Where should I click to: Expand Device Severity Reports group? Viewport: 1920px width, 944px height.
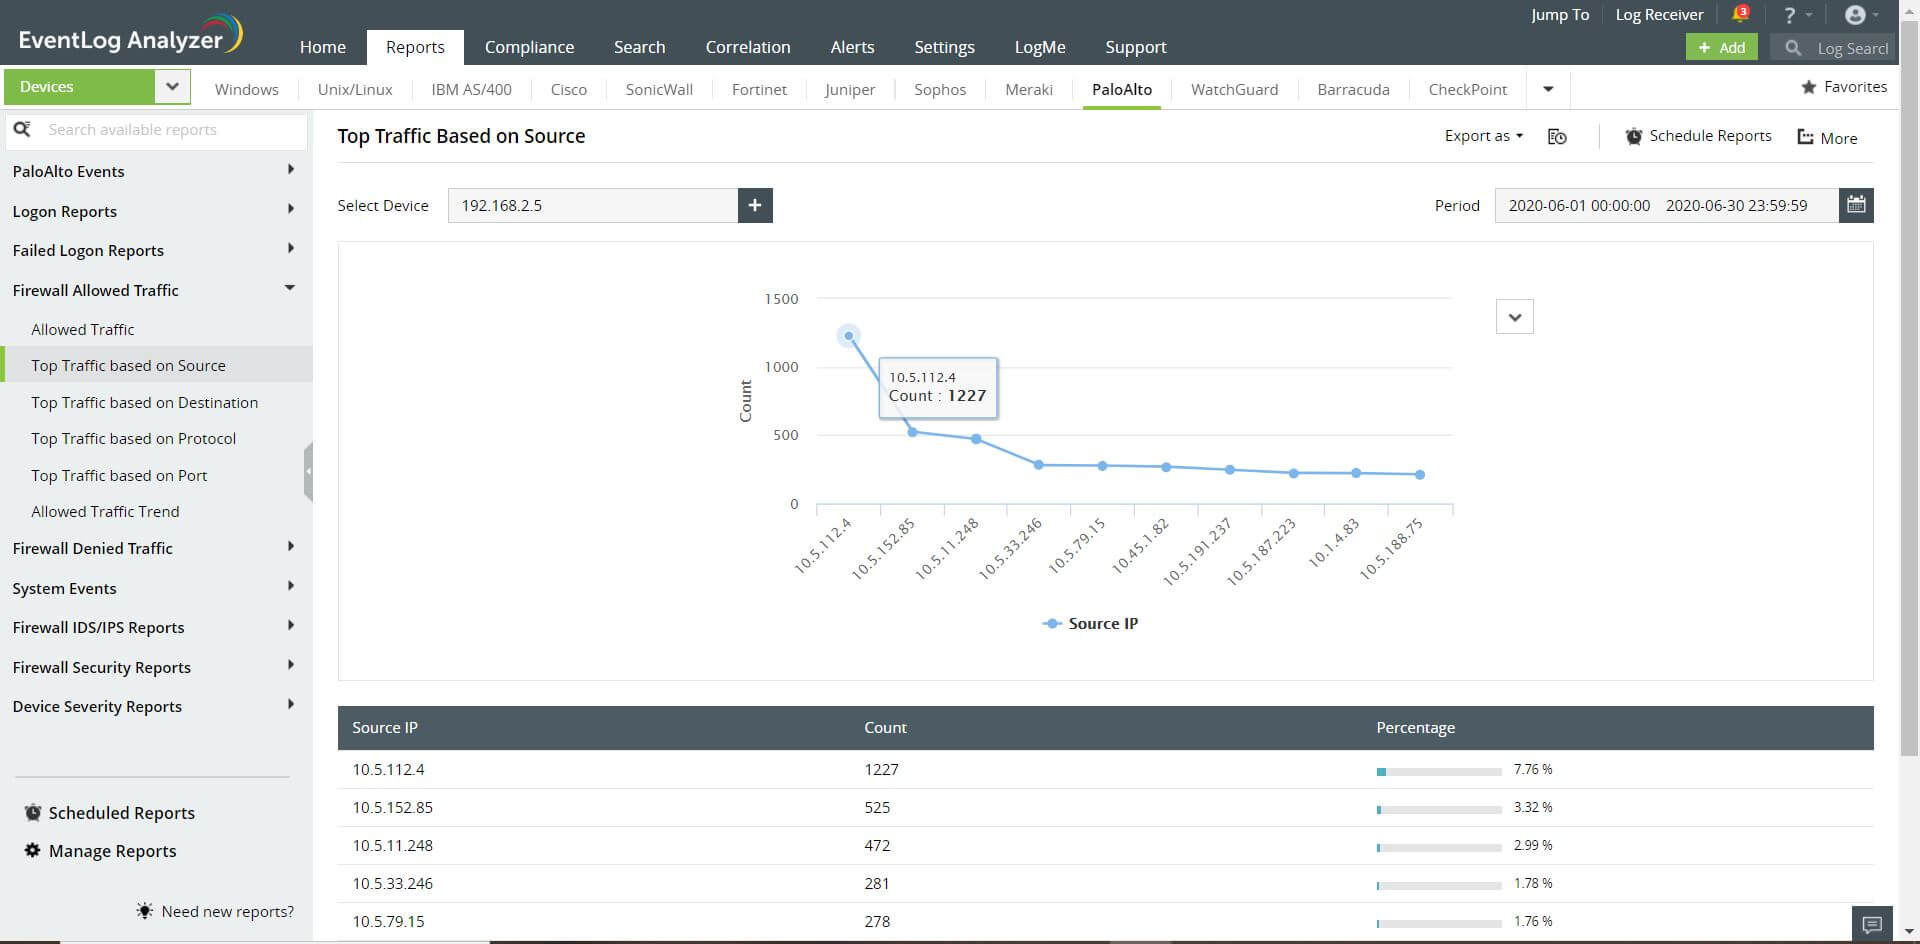coord(291,704)
